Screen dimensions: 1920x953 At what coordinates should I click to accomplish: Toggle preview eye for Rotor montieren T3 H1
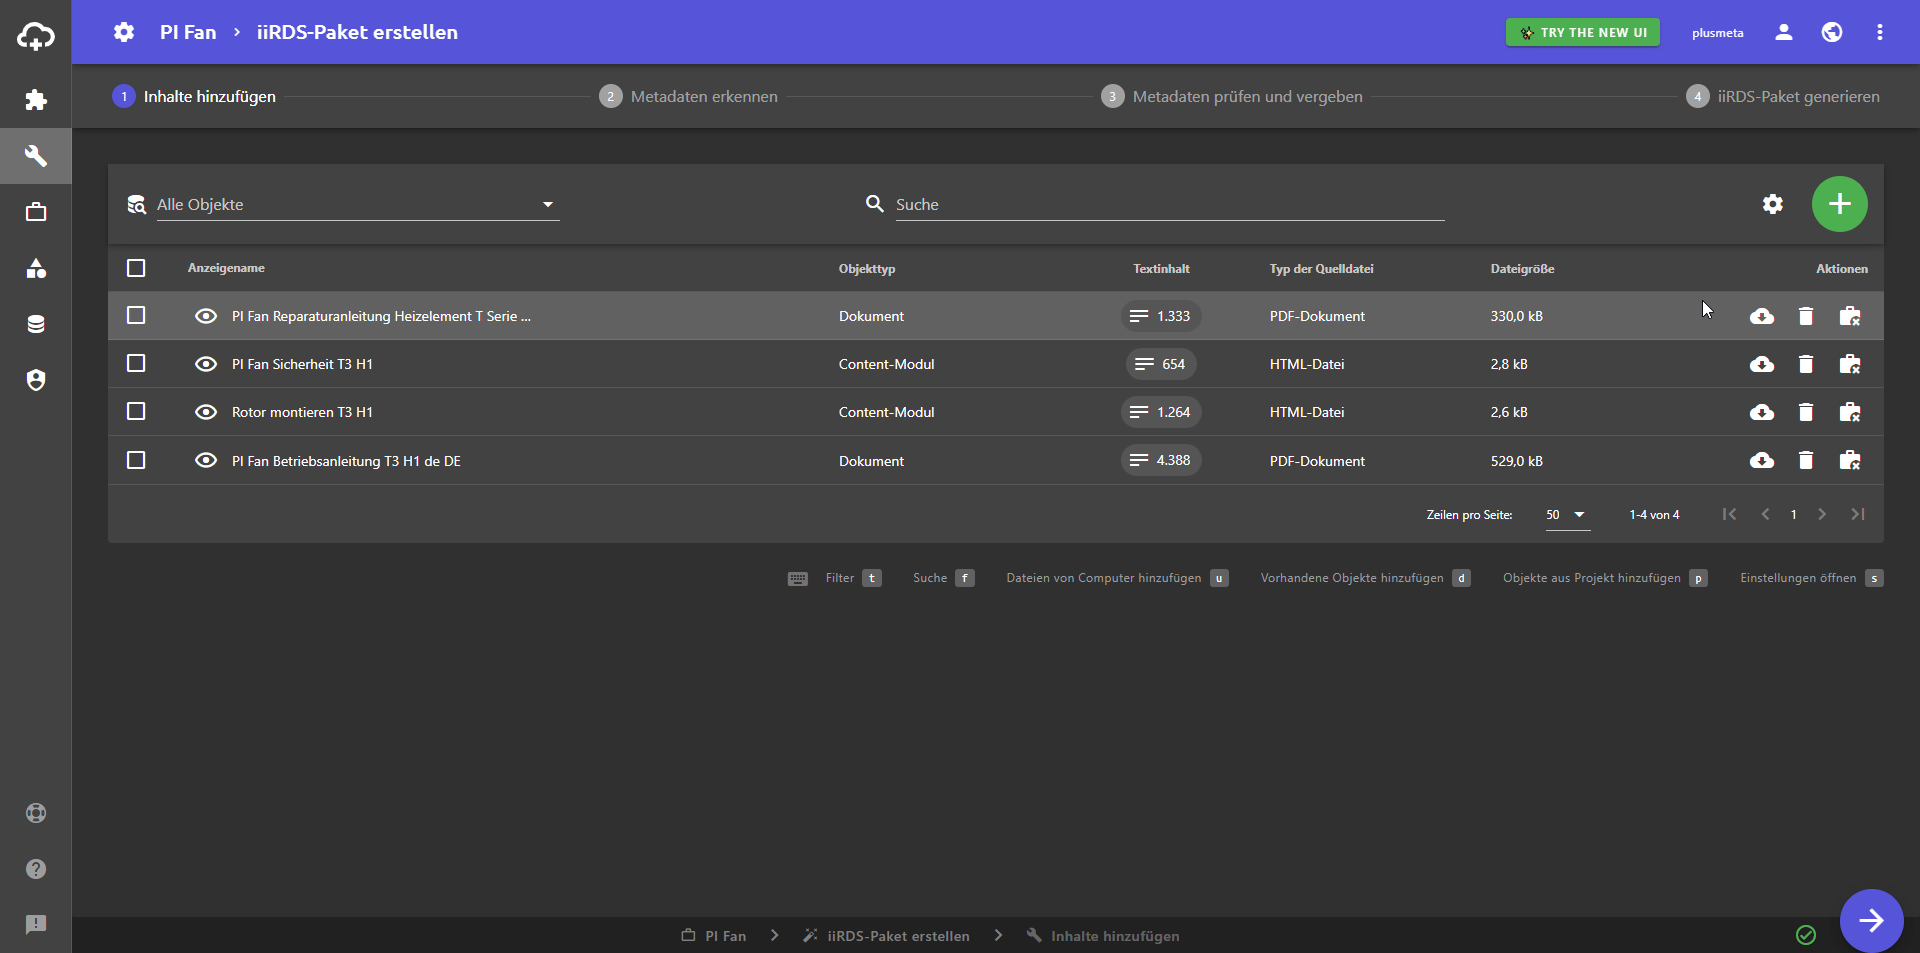206,412
